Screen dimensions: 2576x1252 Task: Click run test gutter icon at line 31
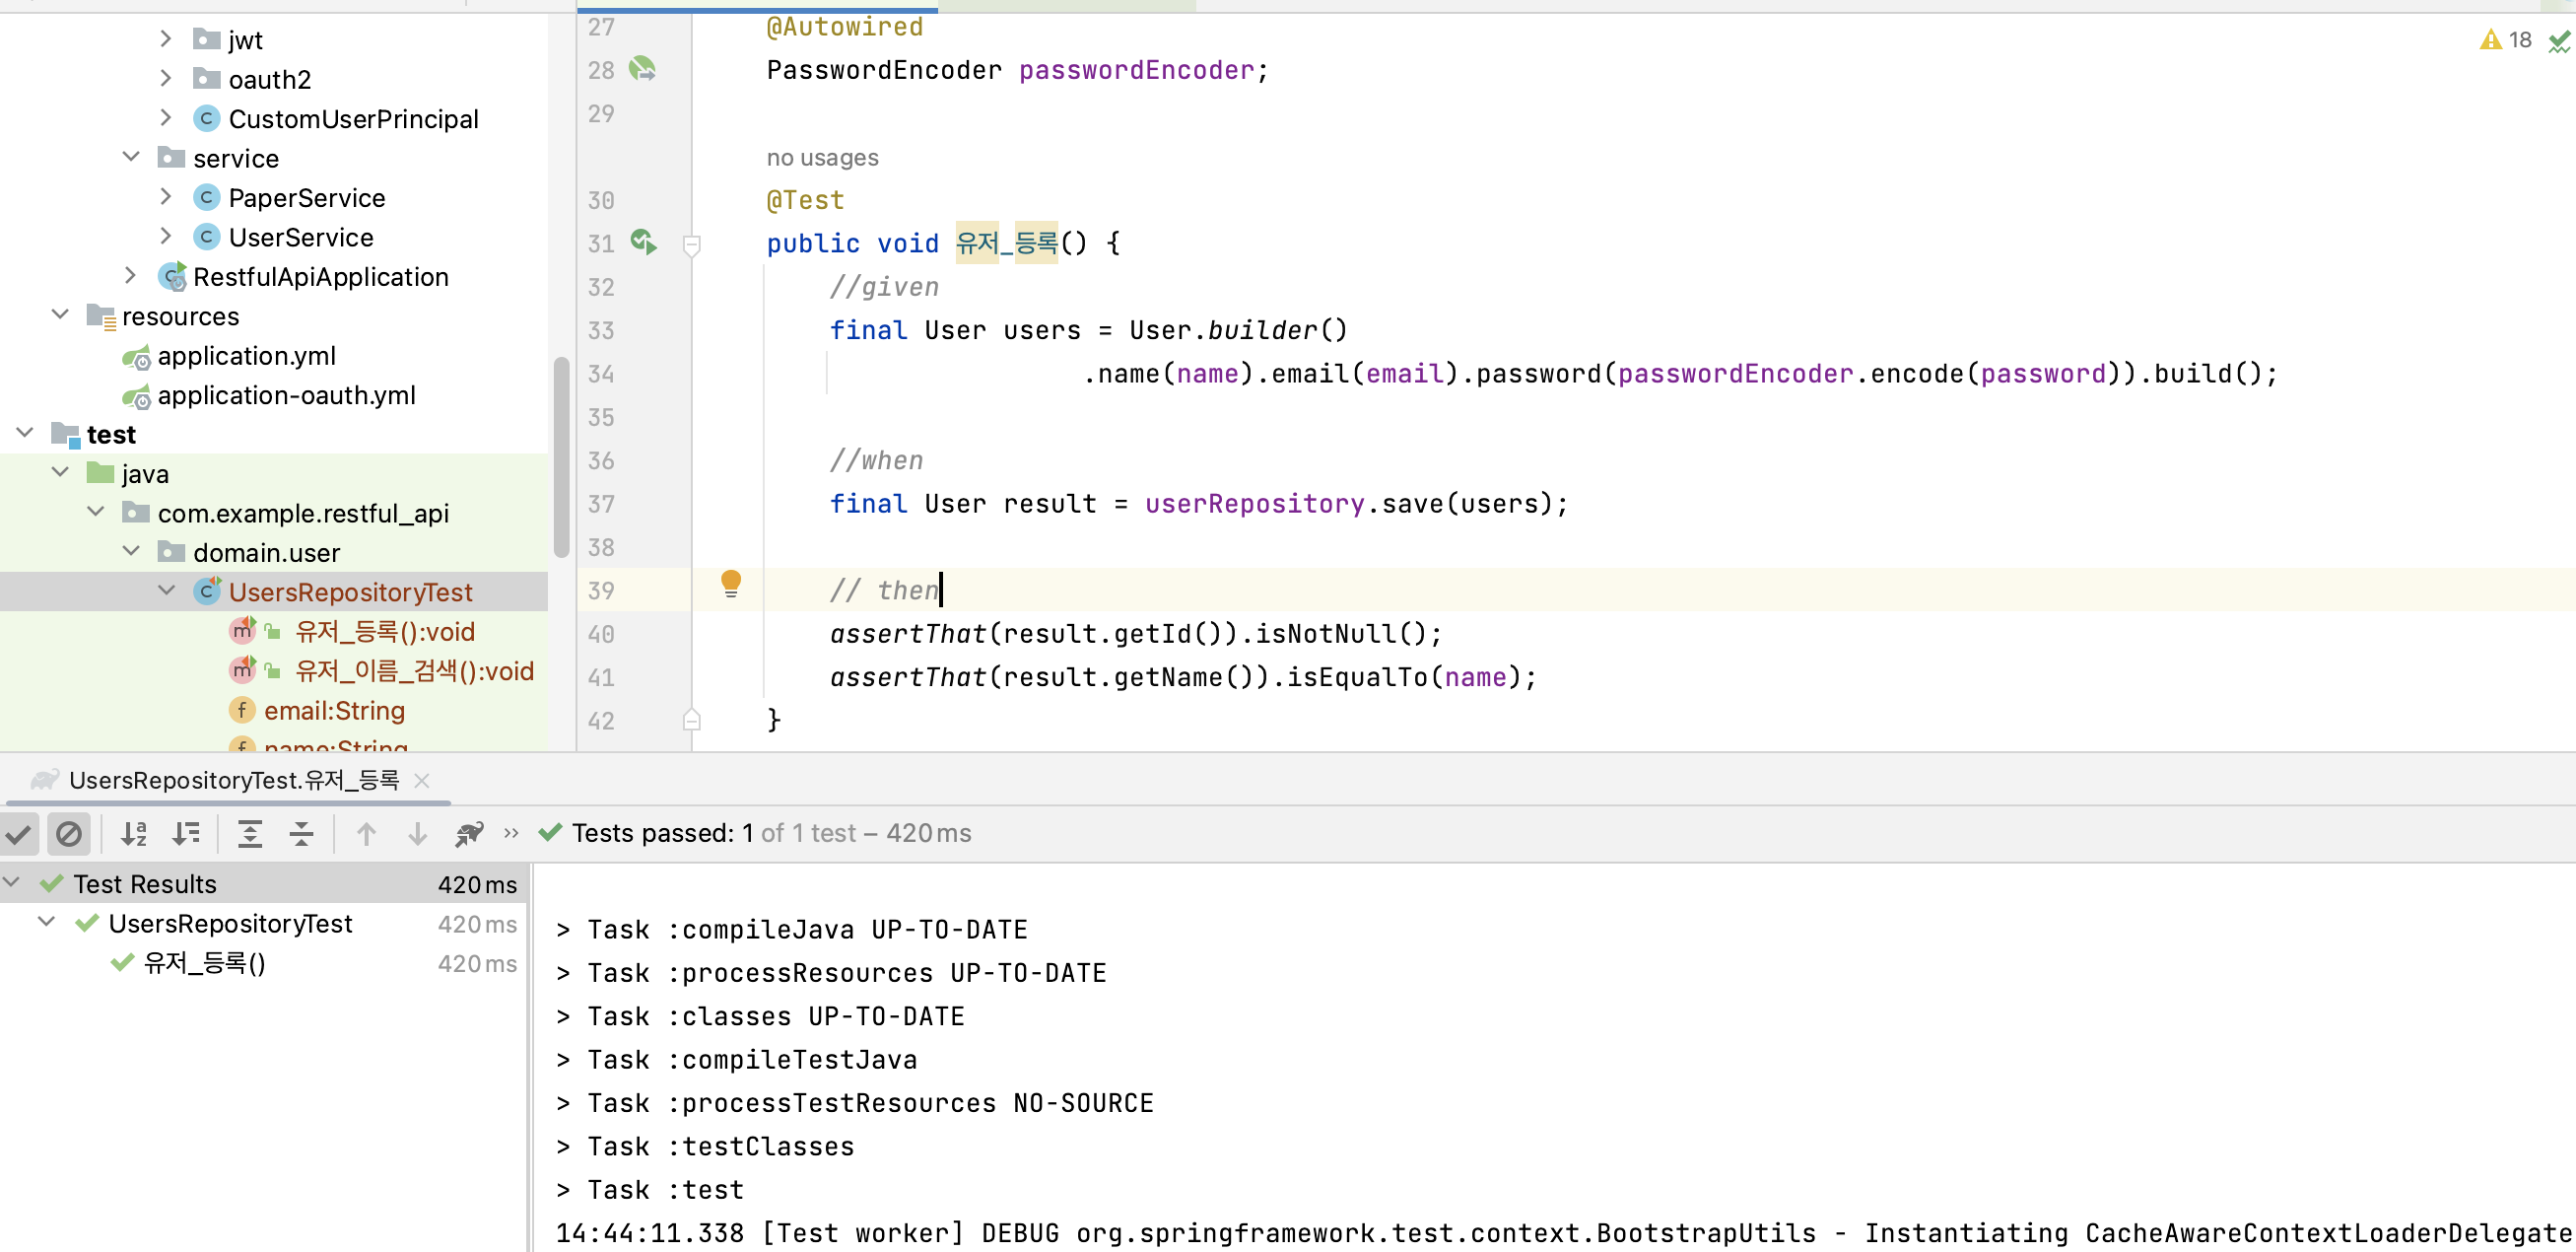click(x=643, y=242)
